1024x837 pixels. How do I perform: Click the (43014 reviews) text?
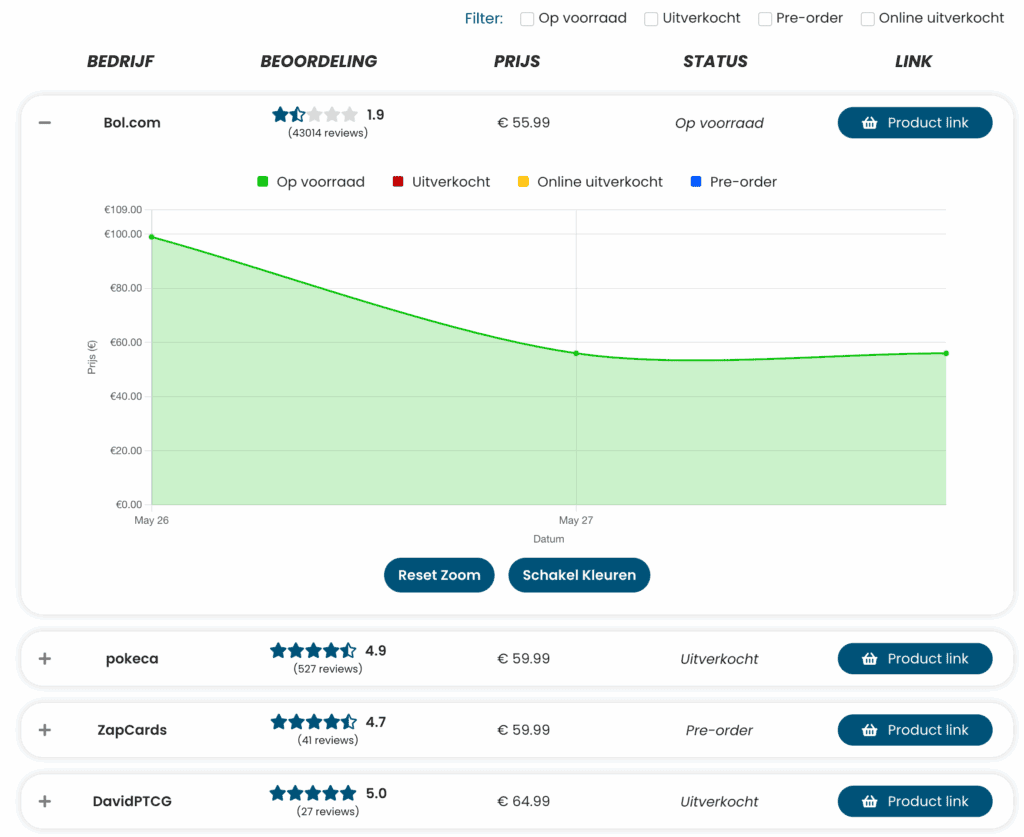click(x=328, y=133)
